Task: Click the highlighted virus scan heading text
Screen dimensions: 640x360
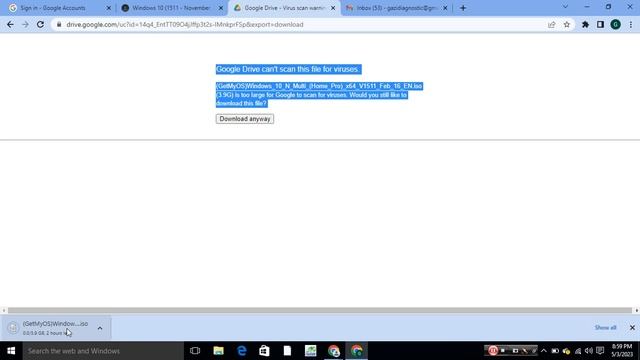Action: point(288,69)
